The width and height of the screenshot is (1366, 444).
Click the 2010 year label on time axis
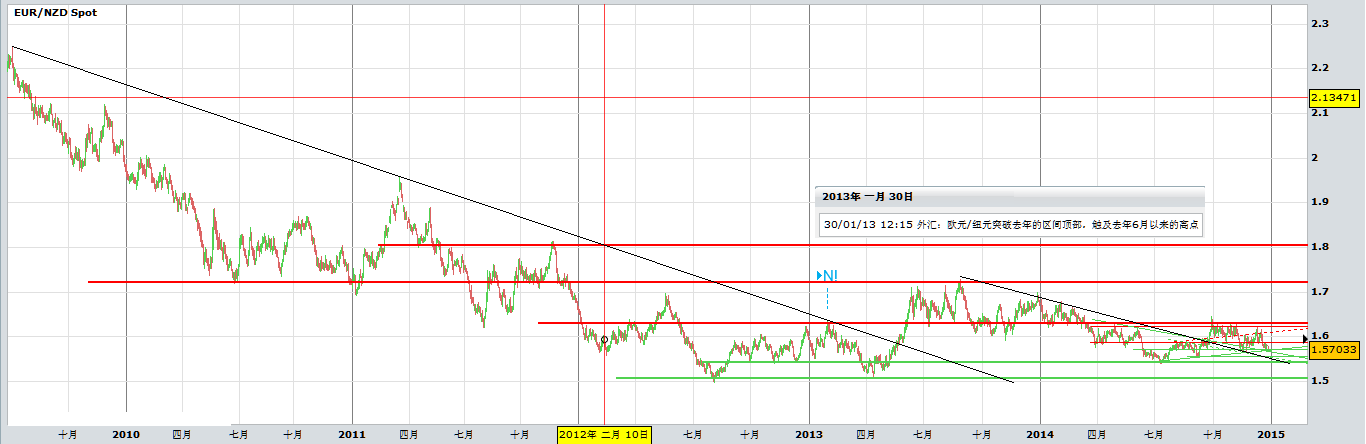pyautogui.click(x=126, y=434)
